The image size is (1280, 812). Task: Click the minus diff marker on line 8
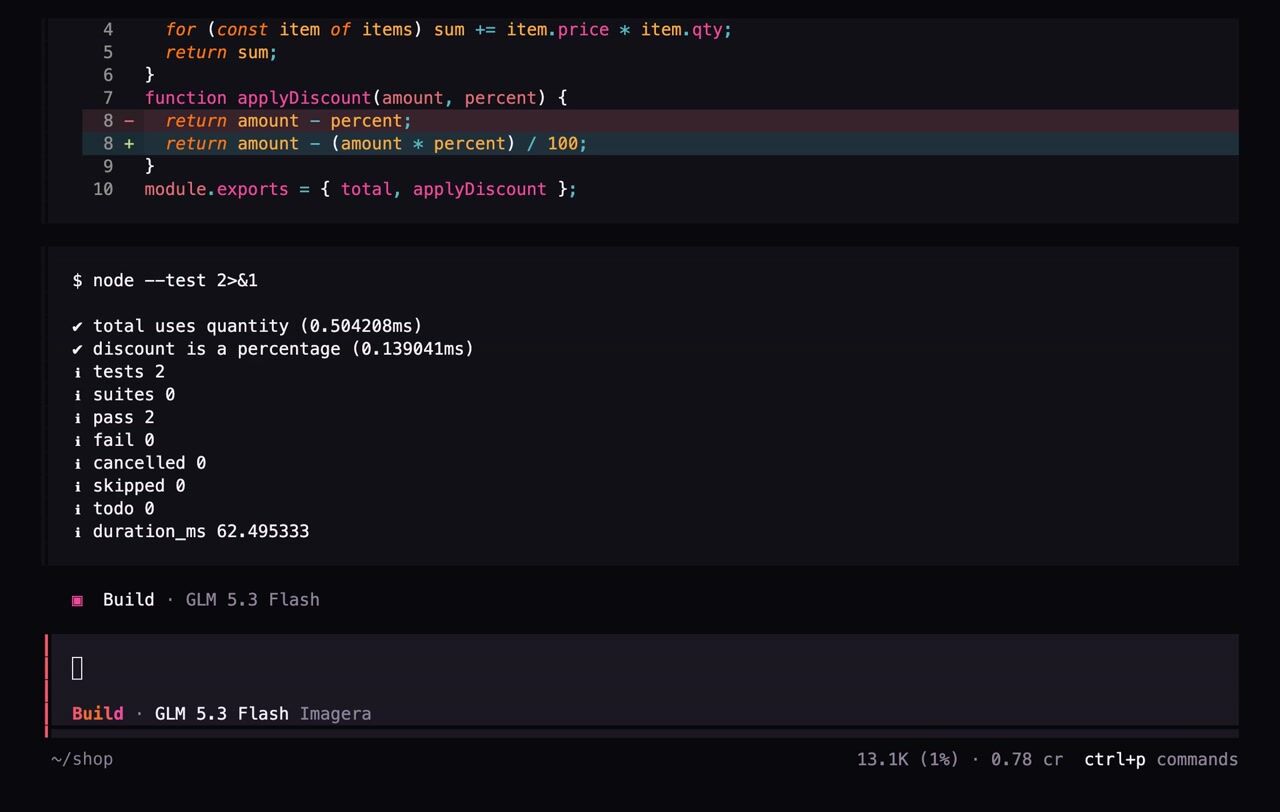tap(129, 121)
